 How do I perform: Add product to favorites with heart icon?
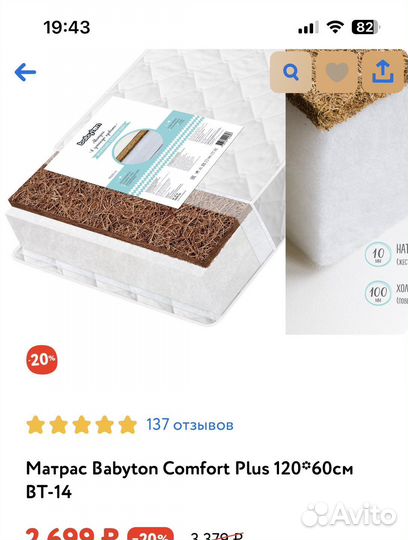[x=337, y=72]
